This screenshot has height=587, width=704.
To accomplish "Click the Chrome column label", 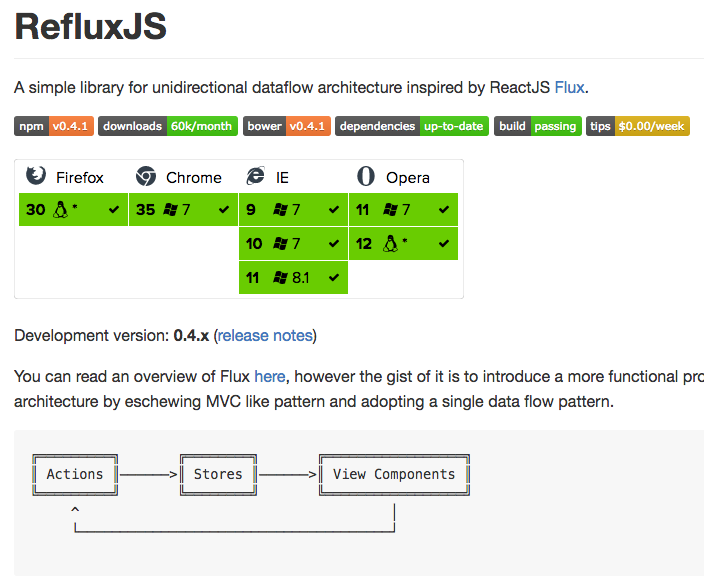I will pos(194,178).
